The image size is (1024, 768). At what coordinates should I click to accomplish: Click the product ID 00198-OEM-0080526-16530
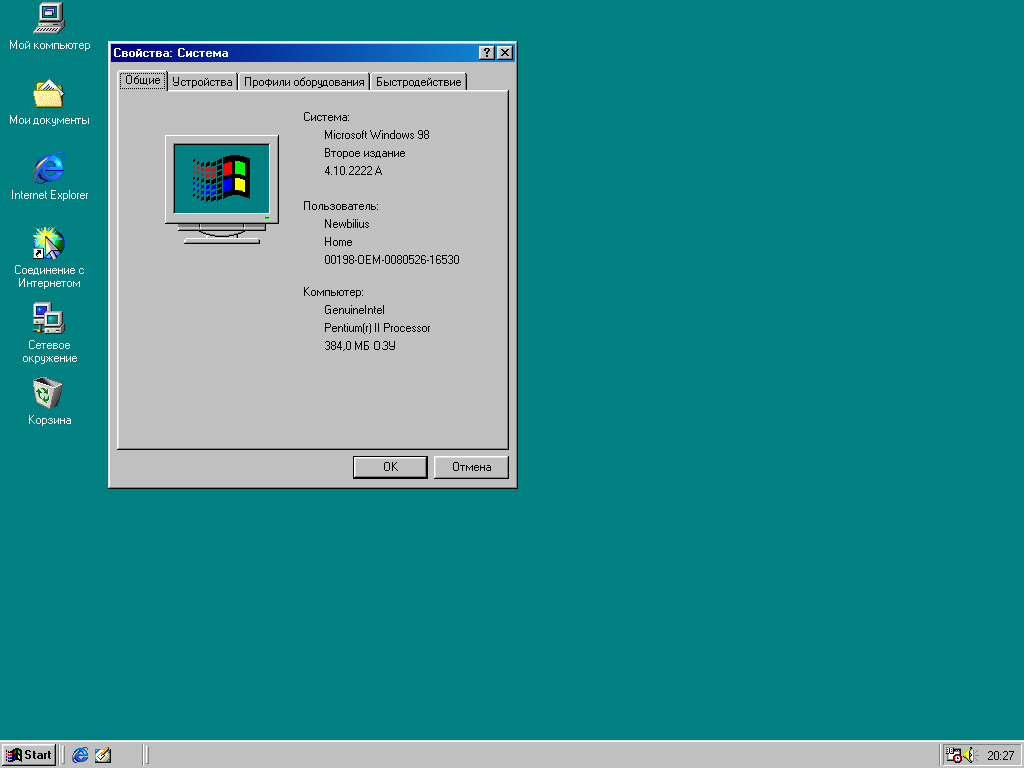(x=392, y=260)
